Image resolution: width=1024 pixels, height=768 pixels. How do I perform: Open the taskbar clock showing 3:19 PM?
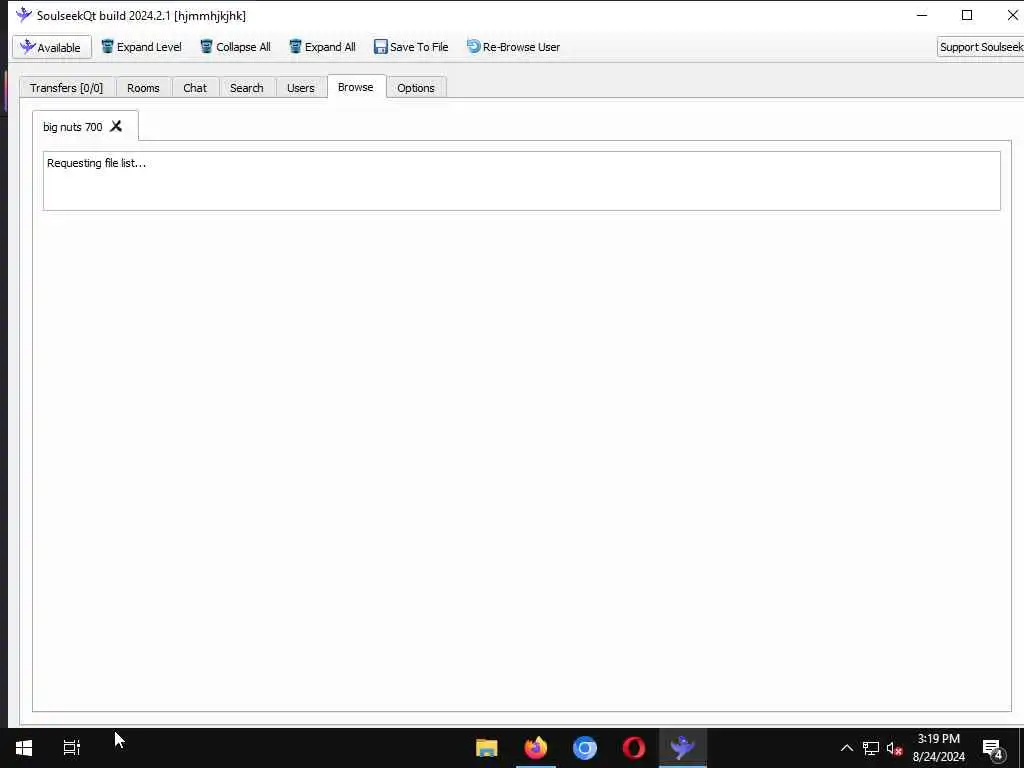point(939,748)
